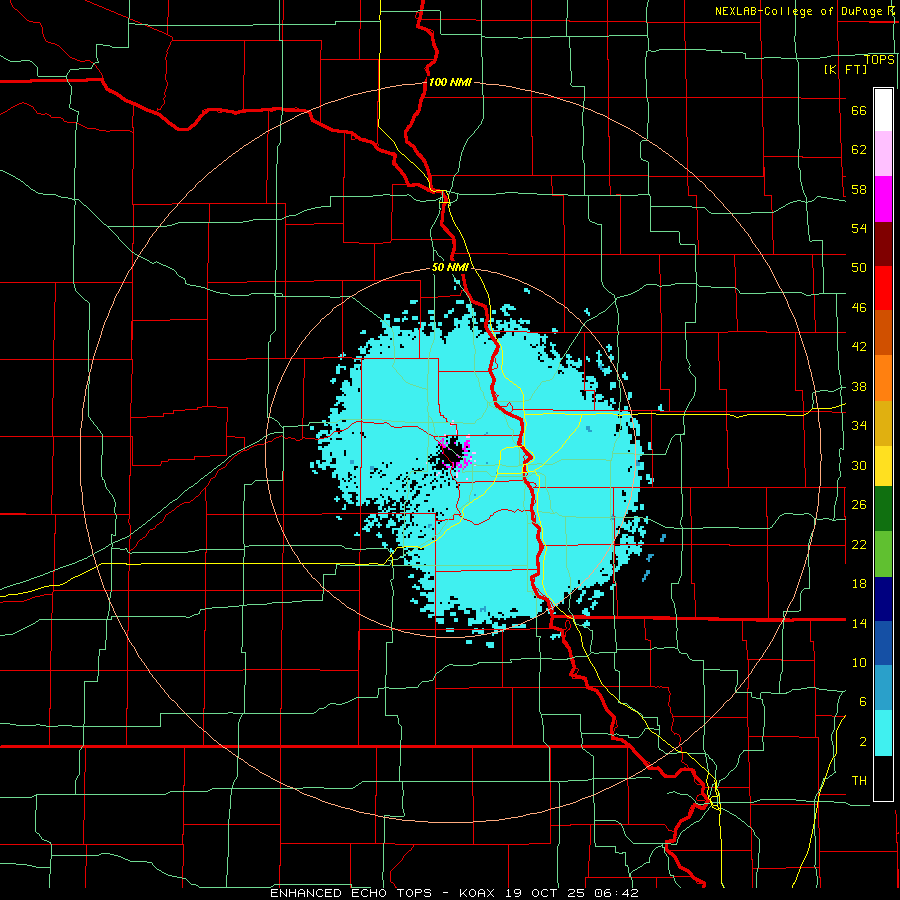Click the 'ENHANCED ECHO TOPS' caption text

click(x=351, y=893)
